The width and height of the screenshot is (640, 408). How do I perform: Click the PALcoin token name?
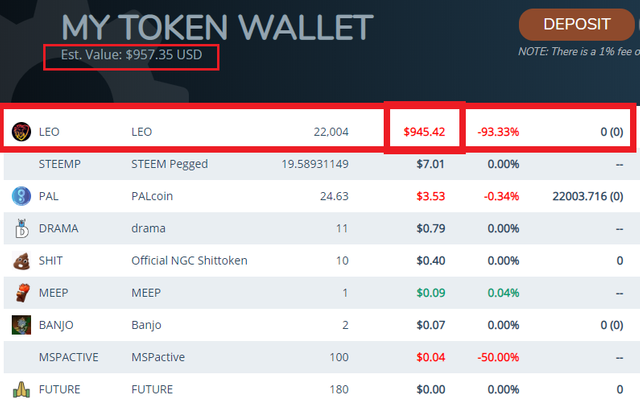coord(156,195)
